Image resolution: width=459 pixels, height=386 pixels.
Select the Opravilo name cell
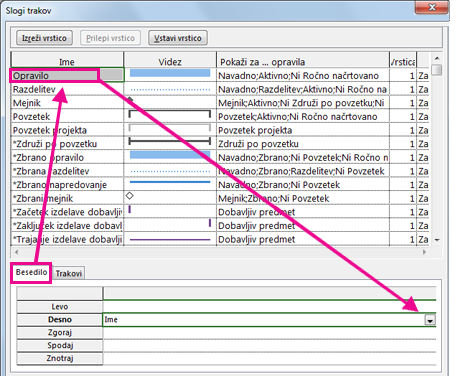[x=67, y=76]
